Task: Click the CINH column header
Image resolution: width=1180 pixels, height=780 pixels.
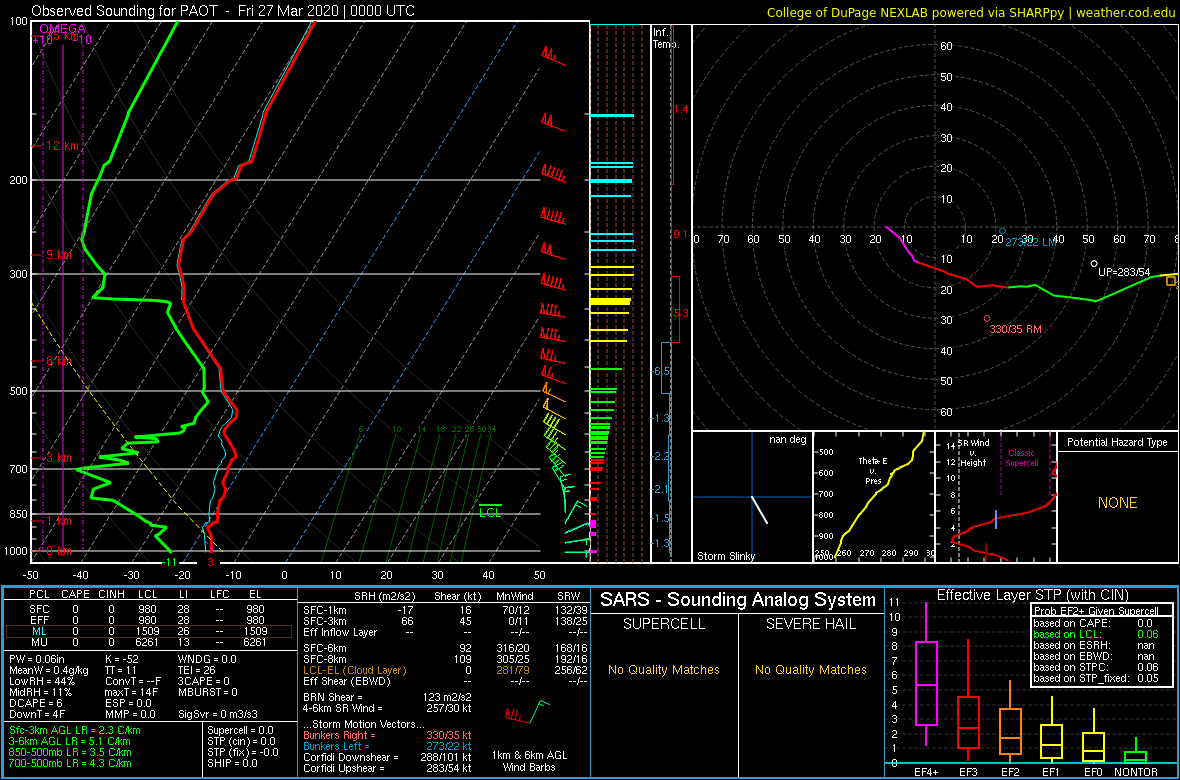Action: coord(113,596)
